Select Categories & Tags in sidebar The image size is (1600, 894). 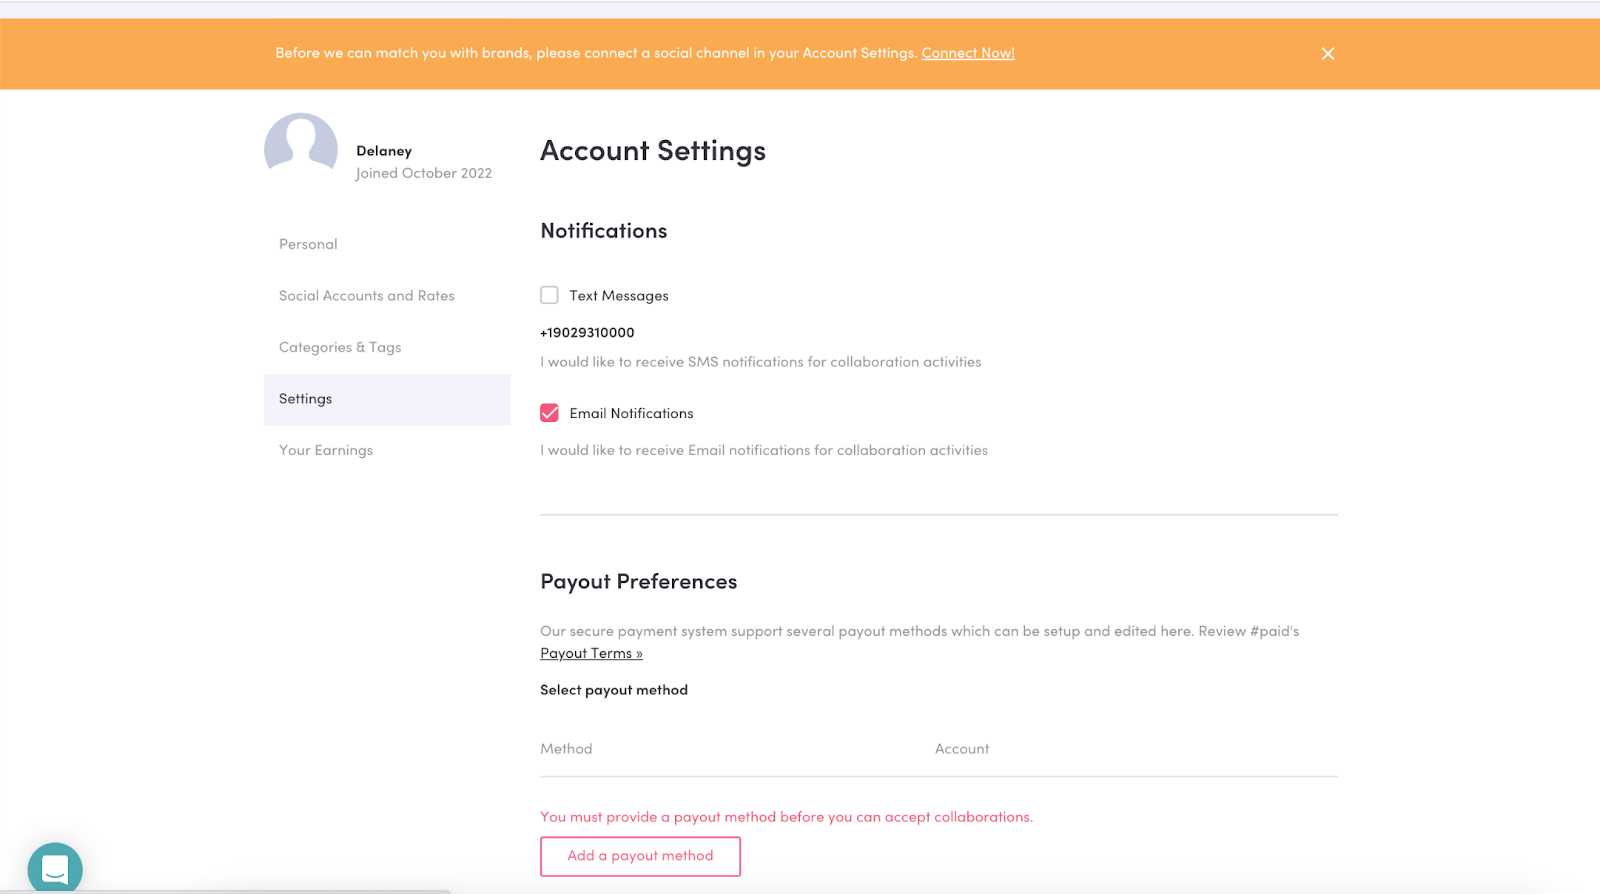coord(340,347)
